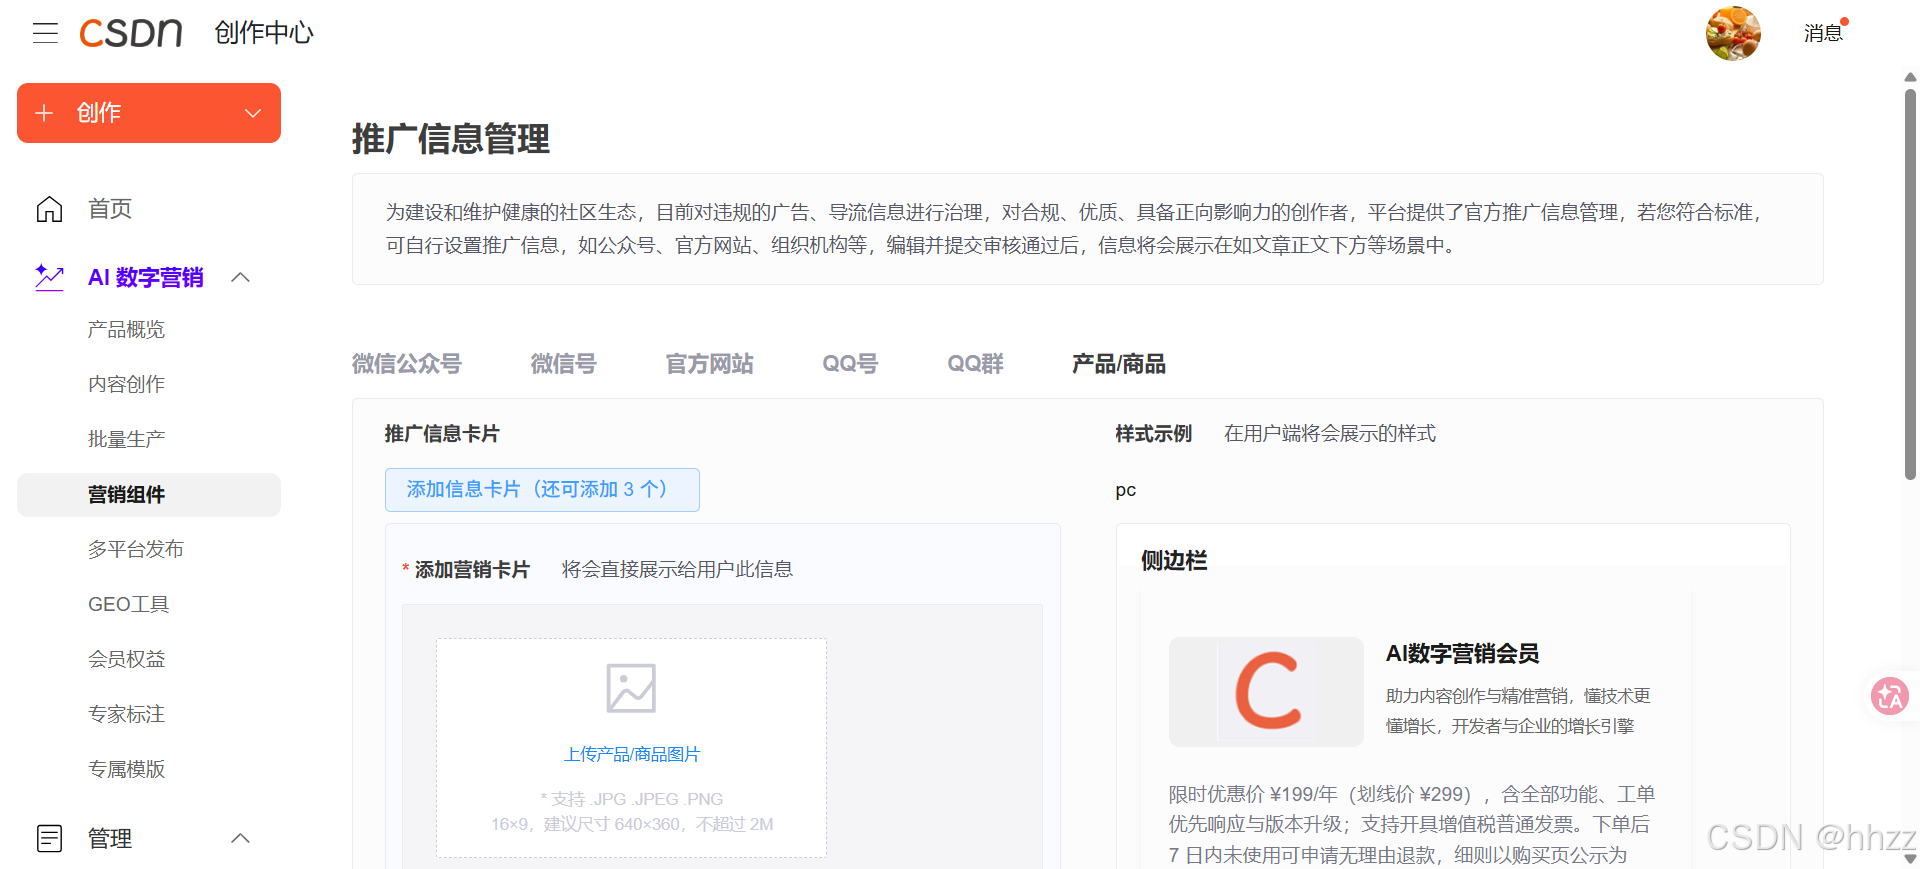This screenshot has height=869, width=1920.
Task: Click the 创作 create button
Action: [149, 113]
